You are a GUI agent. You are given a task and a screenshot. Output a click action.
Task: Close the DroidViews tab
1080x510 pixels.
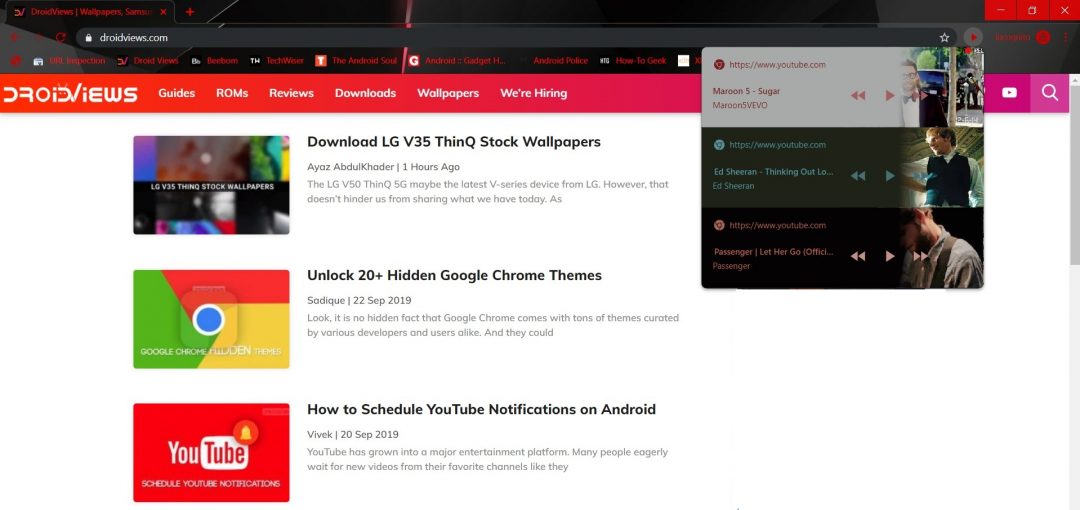click(163, 12)
